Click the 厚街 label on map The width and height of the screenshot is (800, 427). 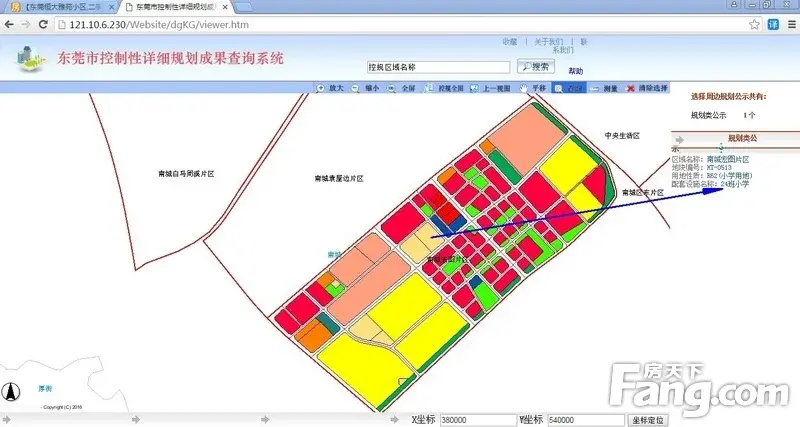pyautogui.click(x=45, y=388)
